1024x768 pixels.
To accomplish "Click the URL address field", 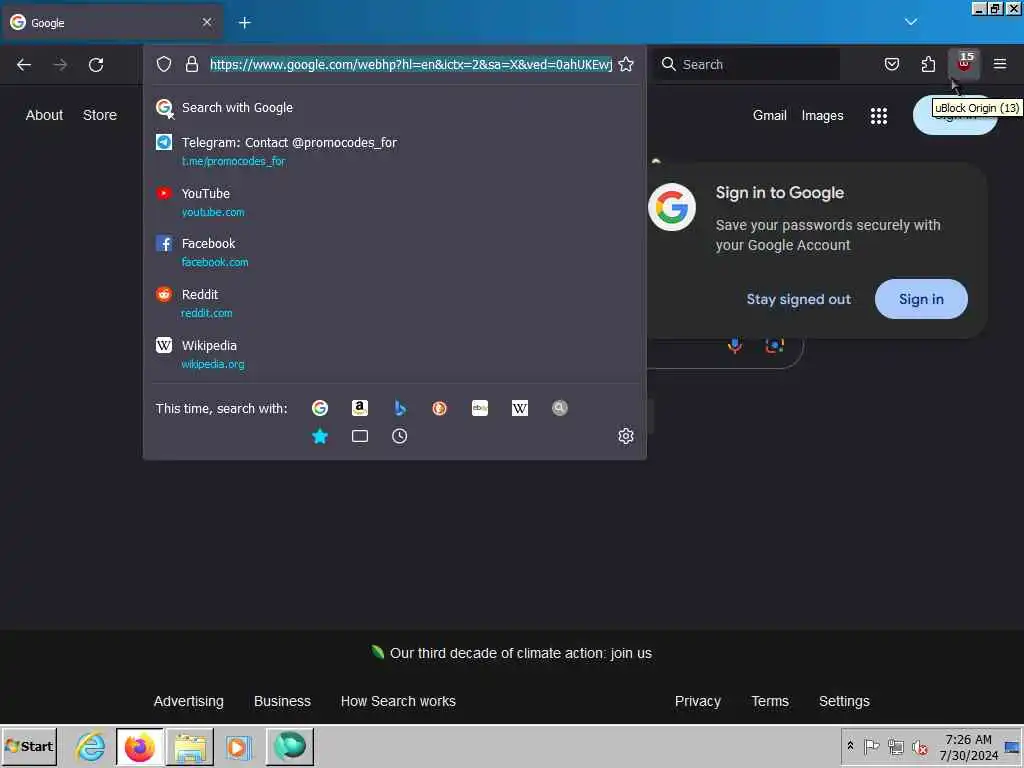I will click(411, 64).
